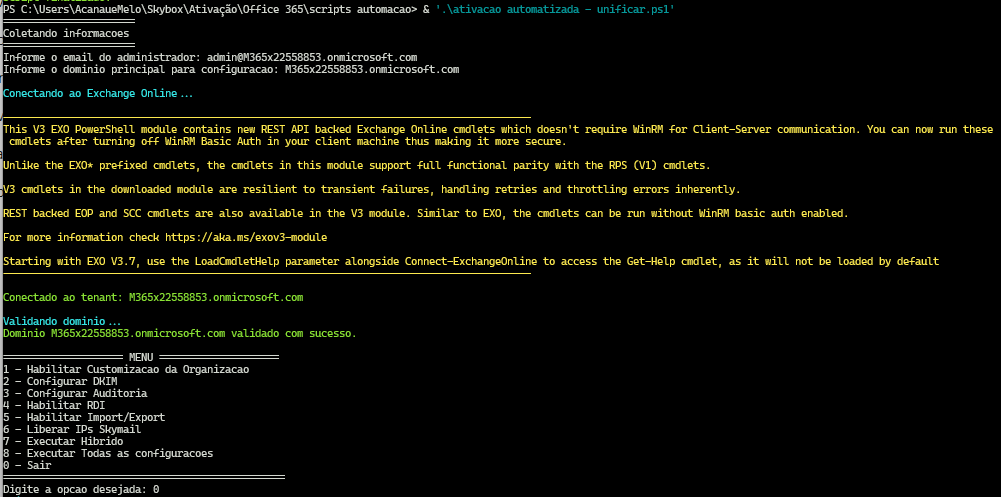Click the 'V3 cmdlets in the downloaded module' line
This screenshot has height=497, width=1001.
372,189
